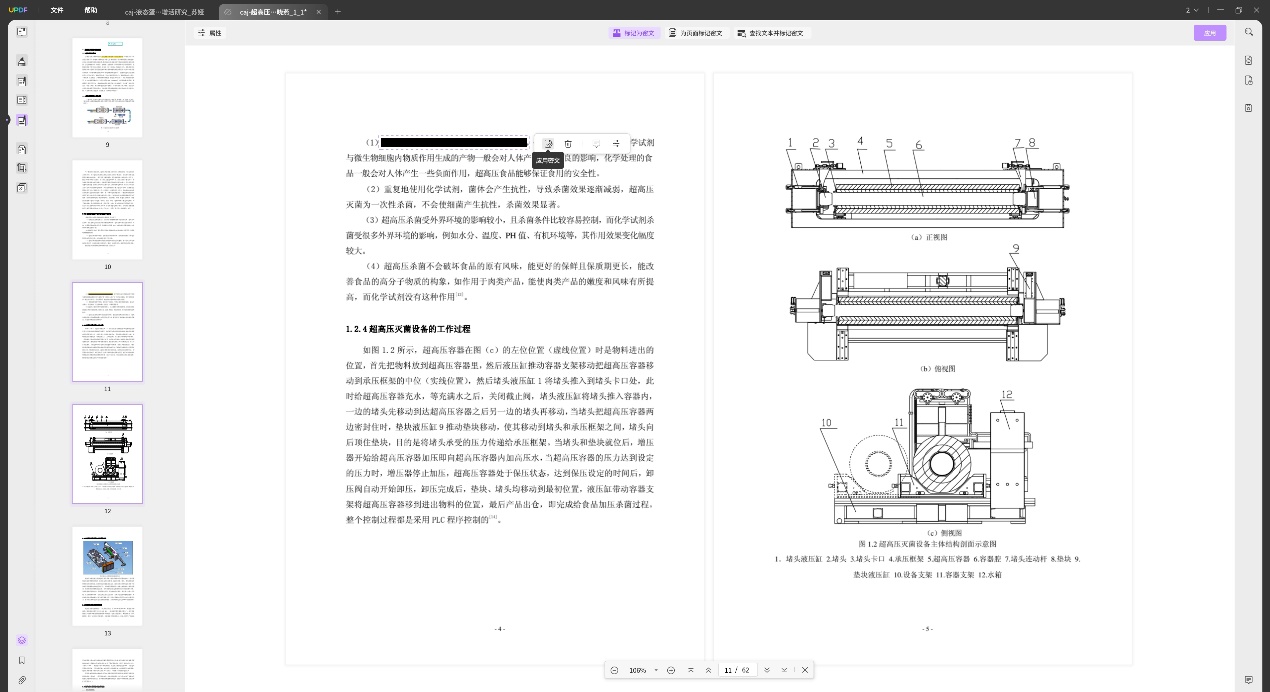Open the search magnifier icon at top right

1249,32
